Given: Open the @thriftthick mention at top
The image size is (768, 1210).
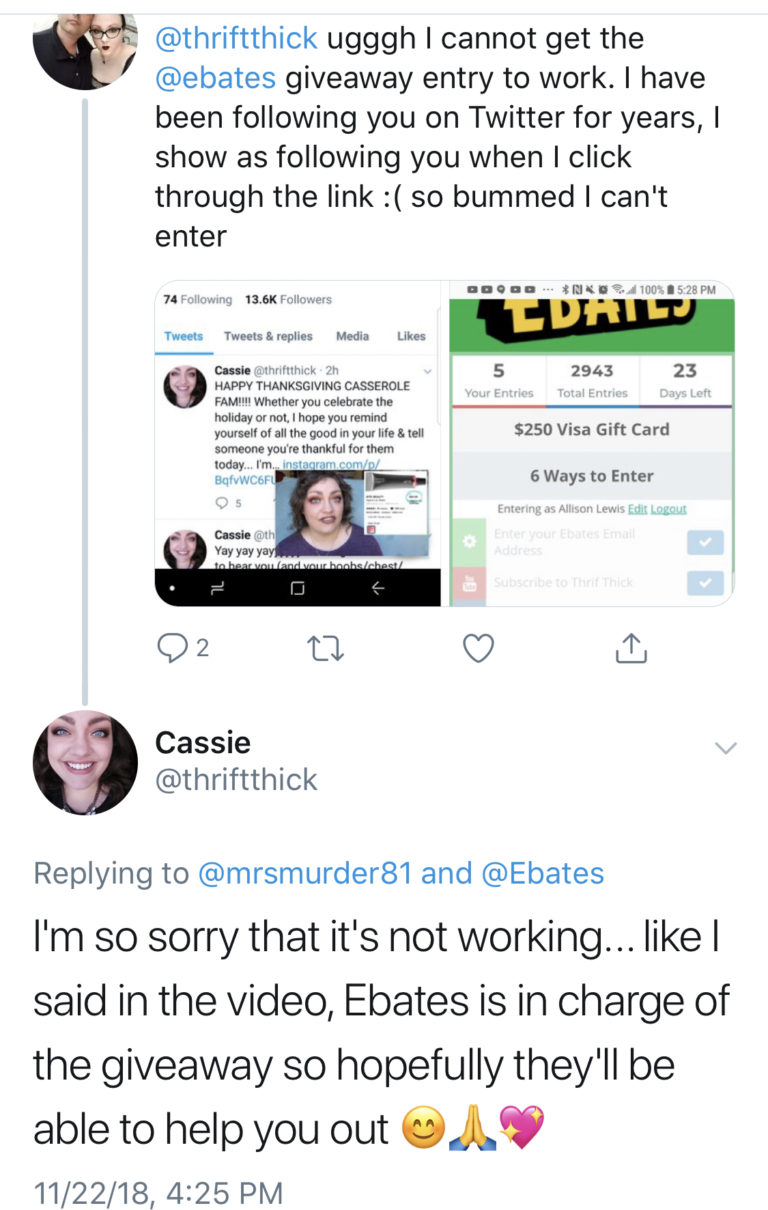Looking at the screenshot, I should point(236,38).
